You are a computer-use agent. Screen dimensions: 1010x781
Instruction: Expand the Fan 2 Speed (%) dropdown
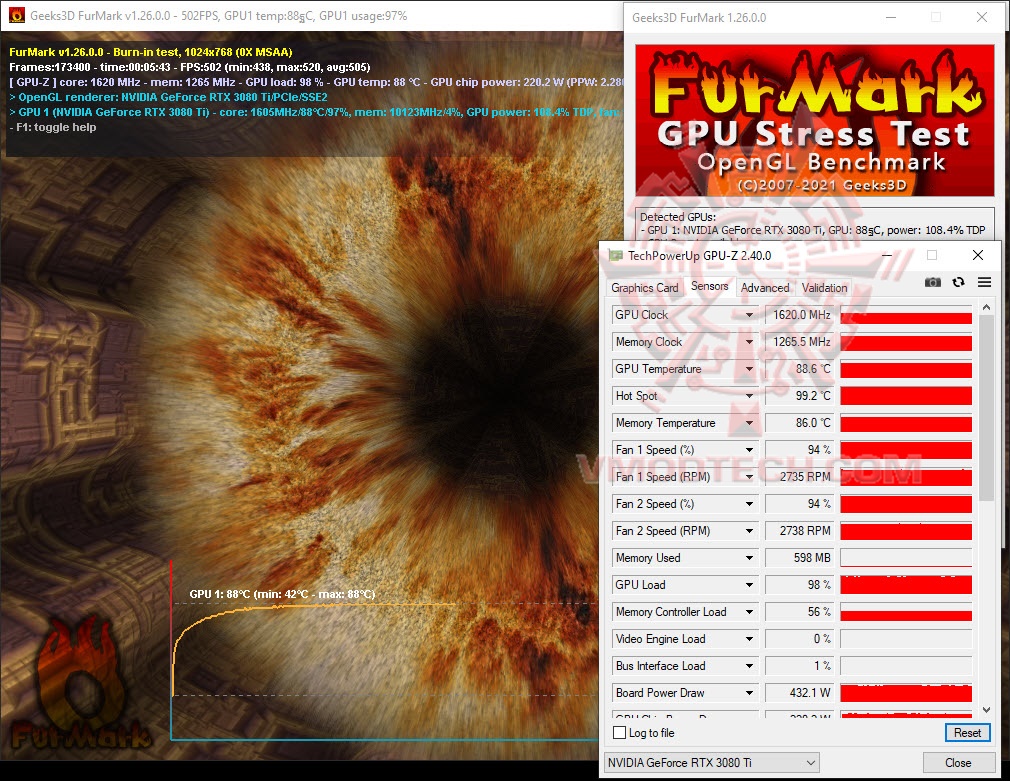749,504
